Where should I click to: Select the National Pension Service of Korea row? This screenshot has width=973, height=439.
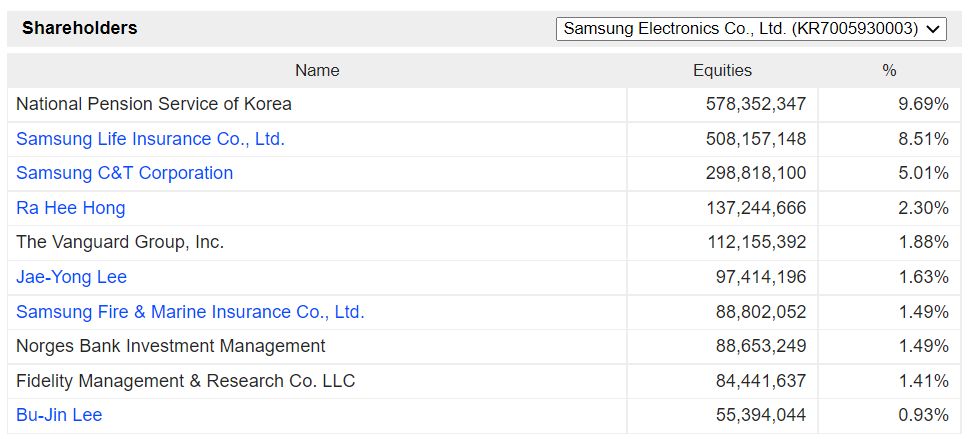154,104
